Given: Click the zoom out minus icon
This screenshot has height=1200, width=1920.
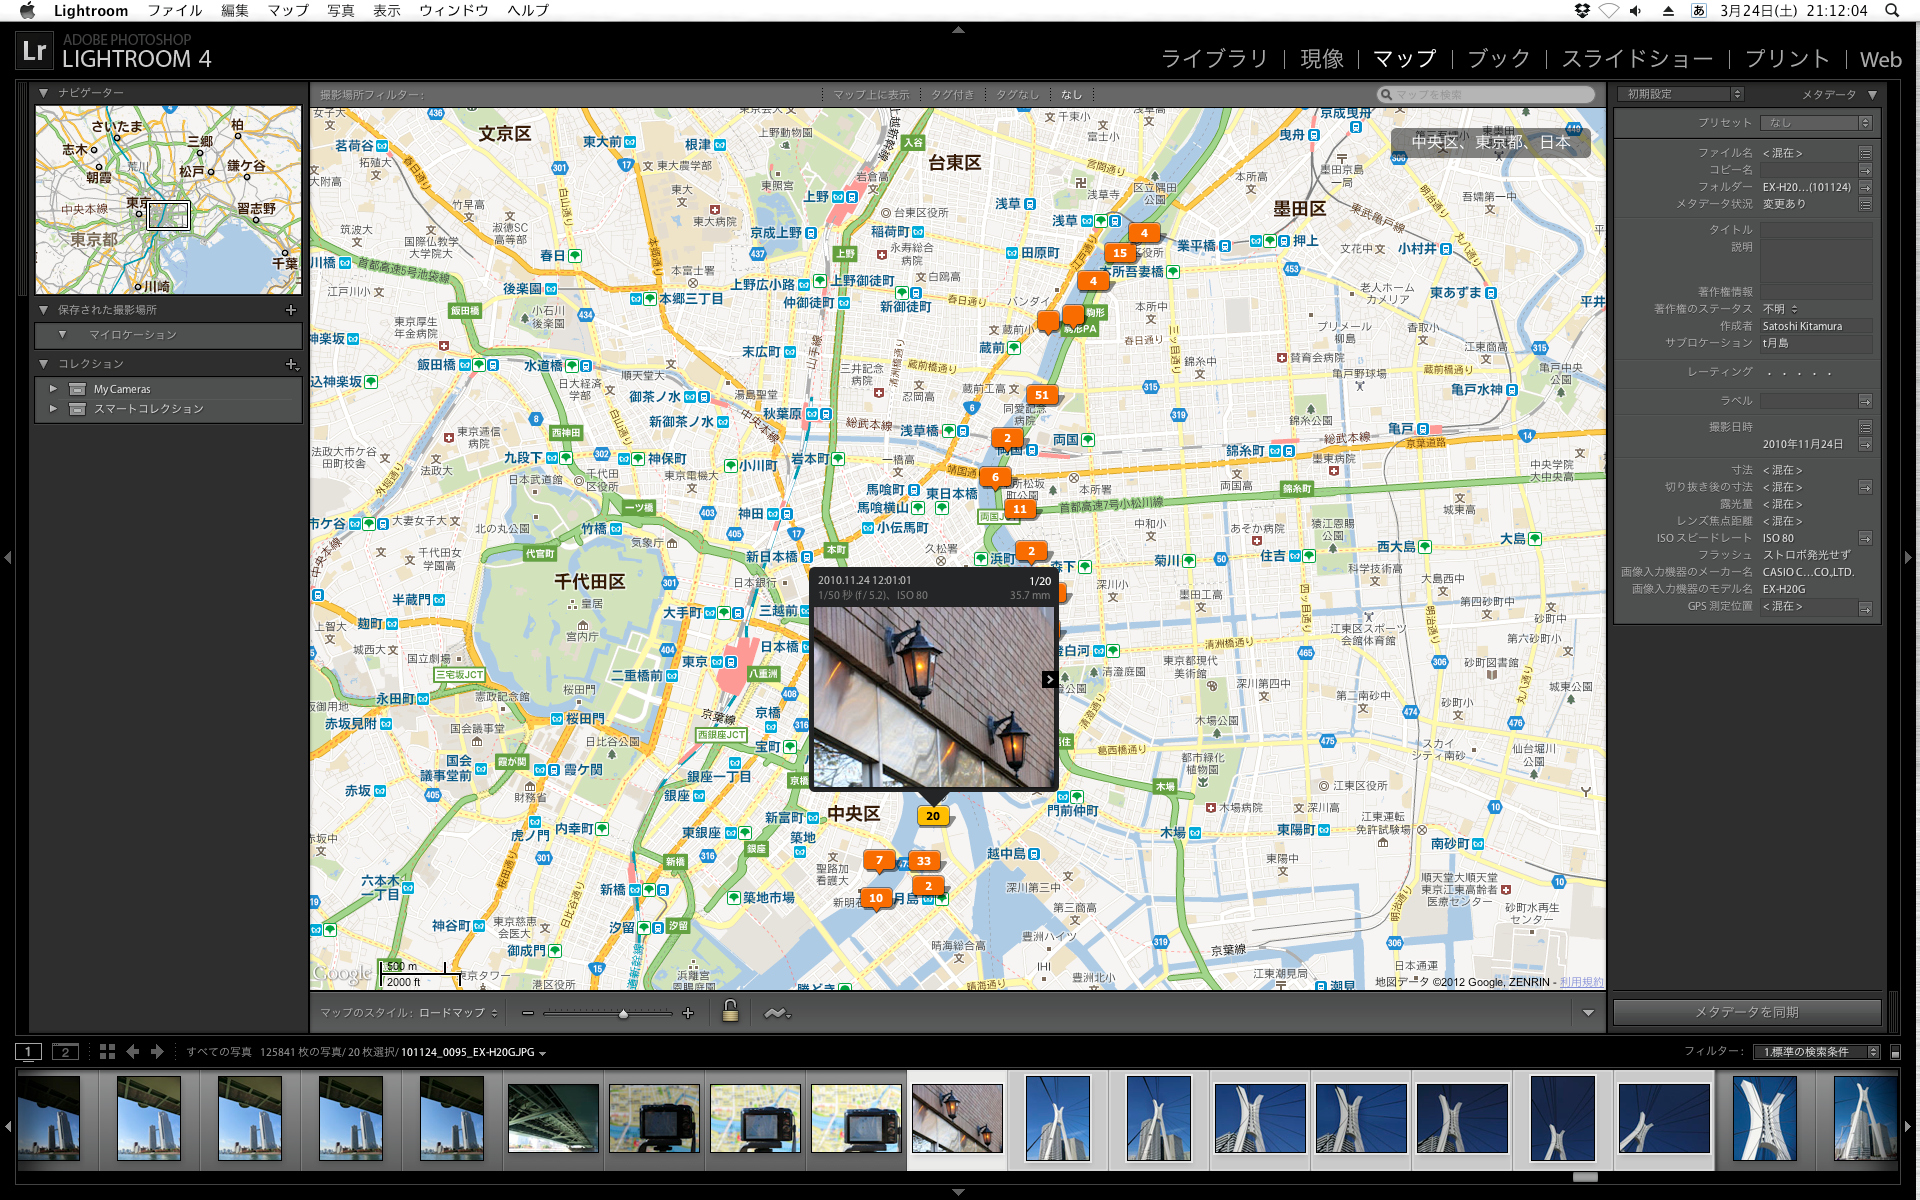Looking at the screenshot, I should (x=527, y=1013).
